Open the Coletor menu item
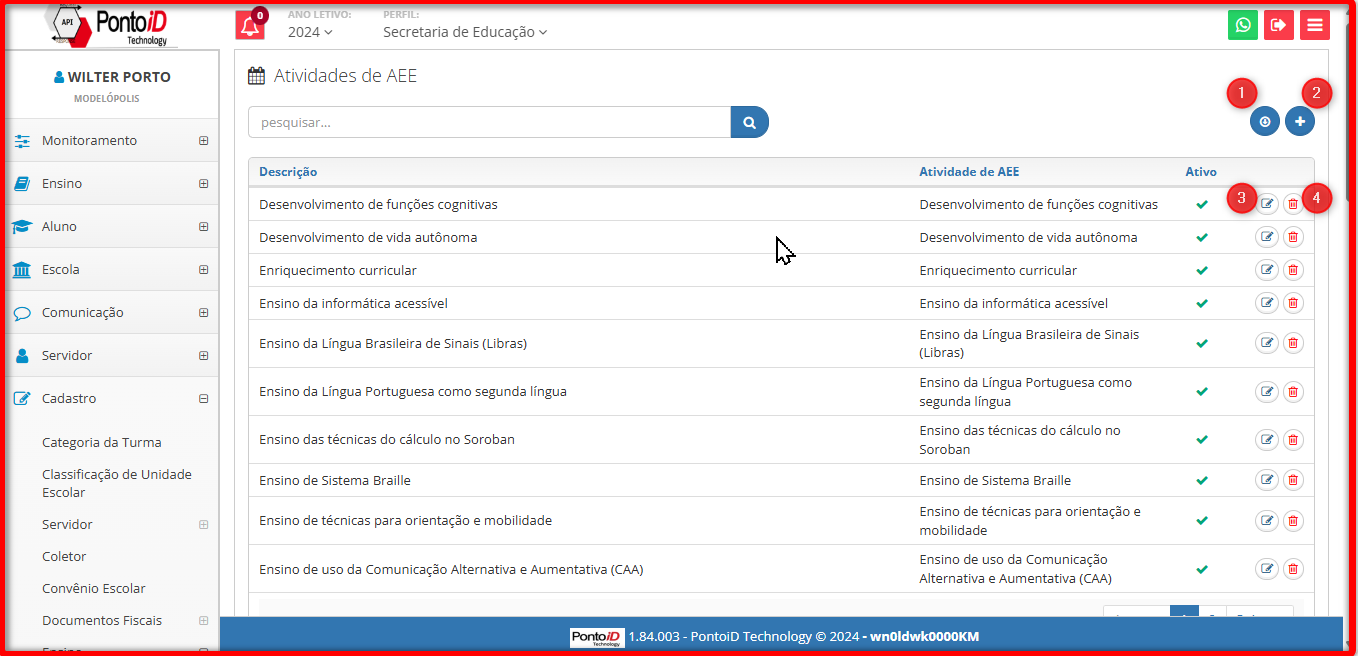The height and width of the screenshot is (656, 1358). coord(64,556)
